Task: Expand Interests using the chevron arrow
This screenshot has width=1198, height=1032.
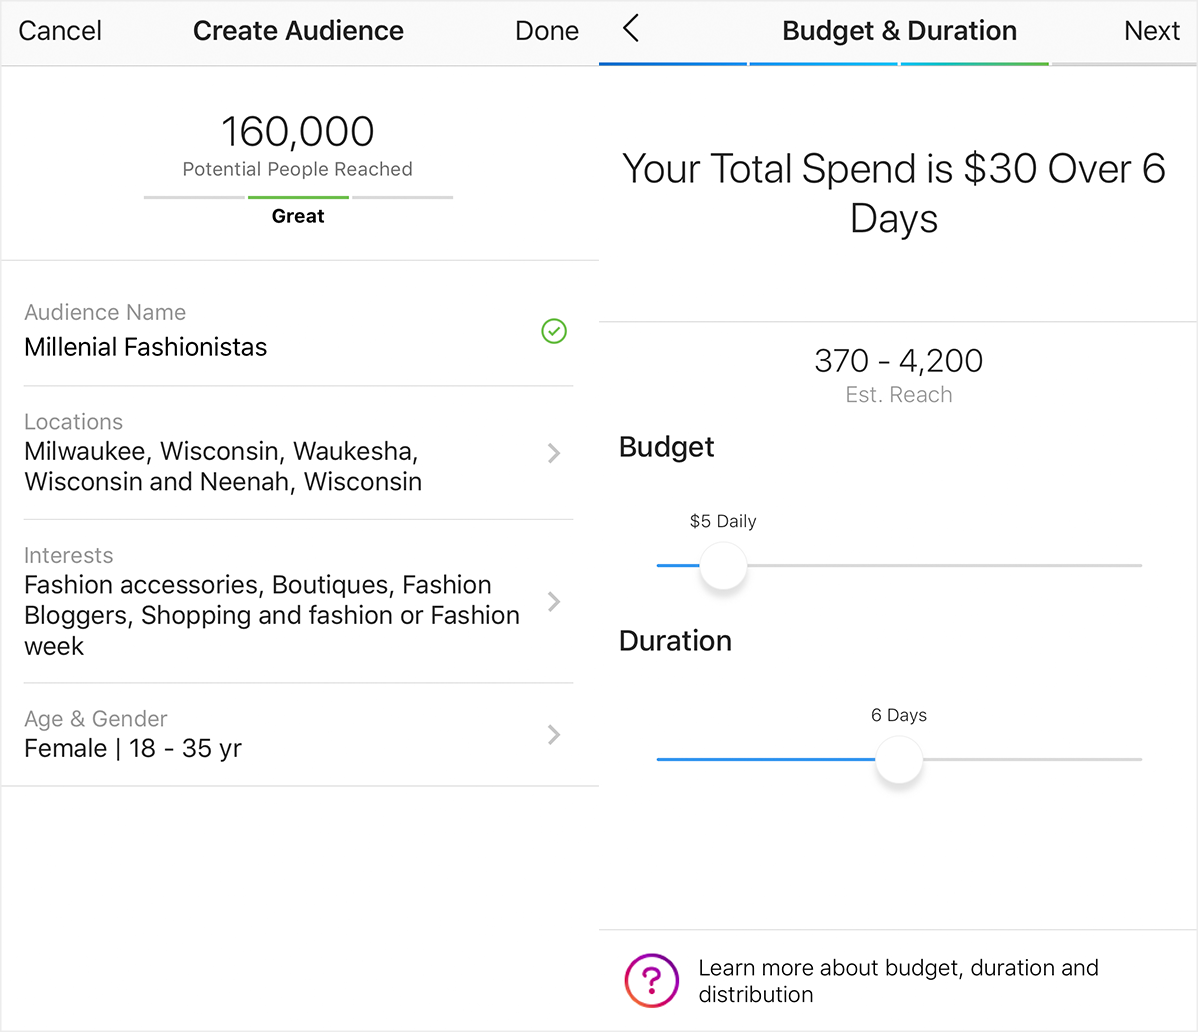Action: coord(554,601)
